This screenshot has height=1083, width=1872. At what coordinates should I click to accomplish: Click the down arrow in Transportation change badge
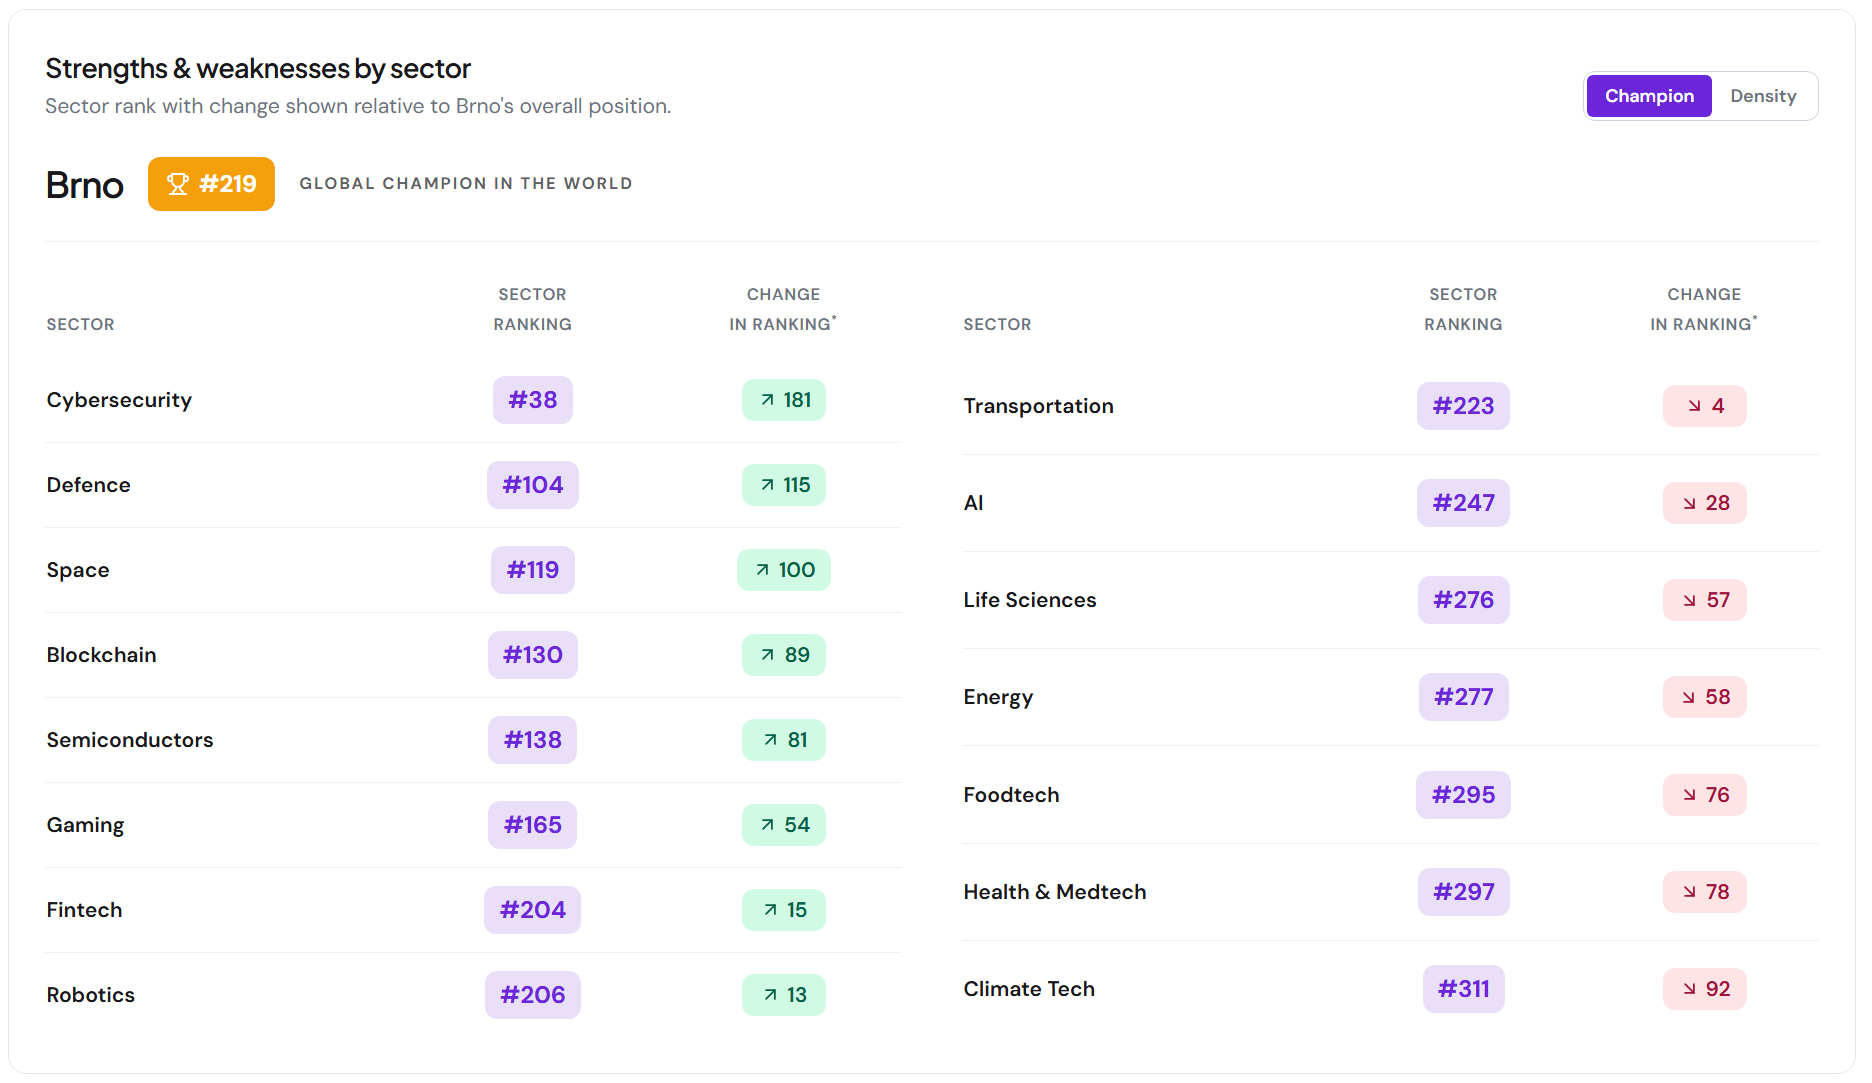[x=1694, y=406]
